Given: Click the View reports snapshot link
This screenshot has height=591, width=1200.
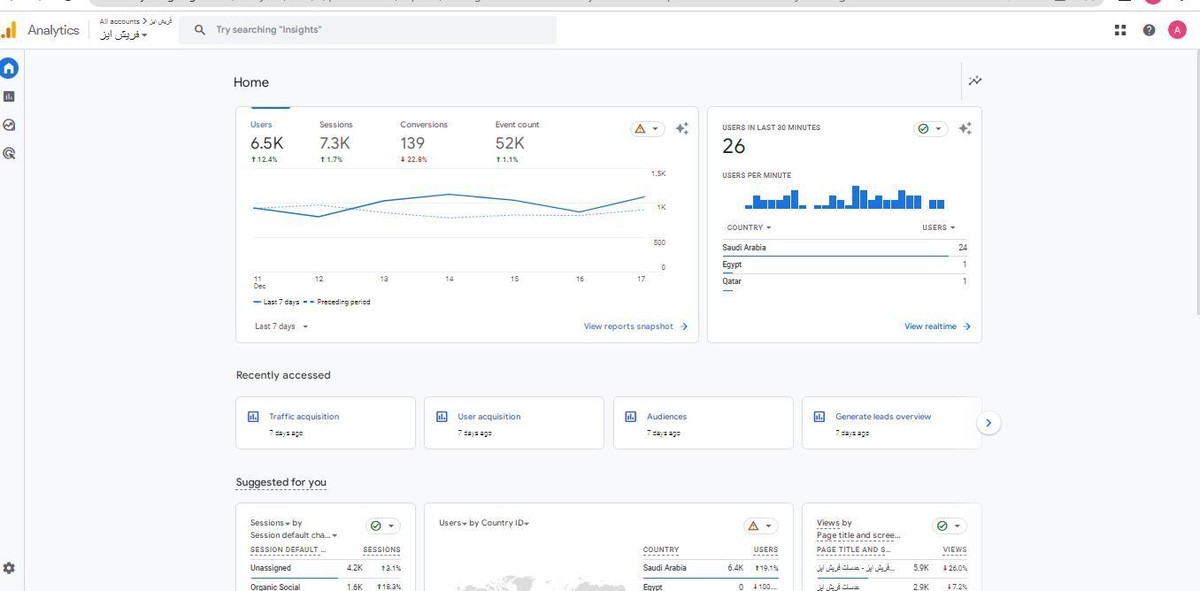Looking at the screenshot, I should click(x=635, y=326).
